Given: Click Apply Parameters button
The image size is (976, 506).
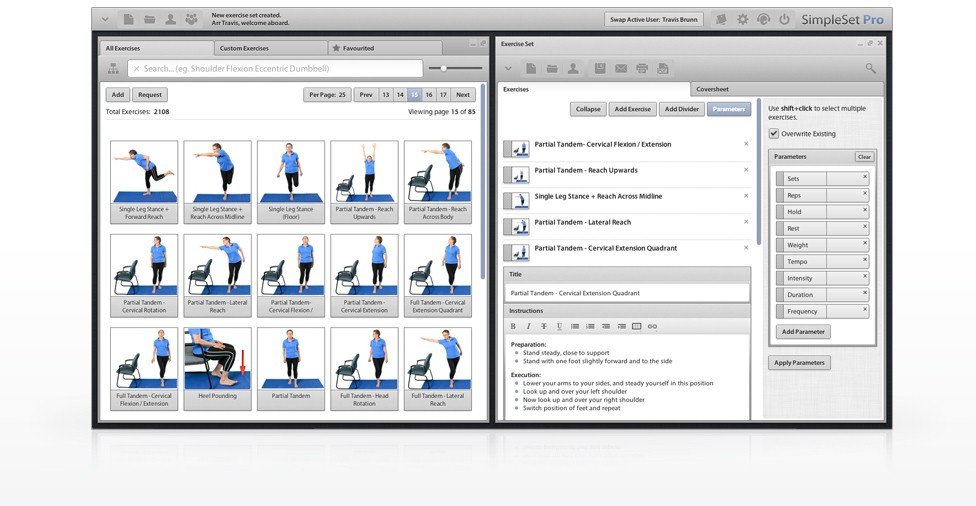Looking at the screenshot, I should point(799,362).
